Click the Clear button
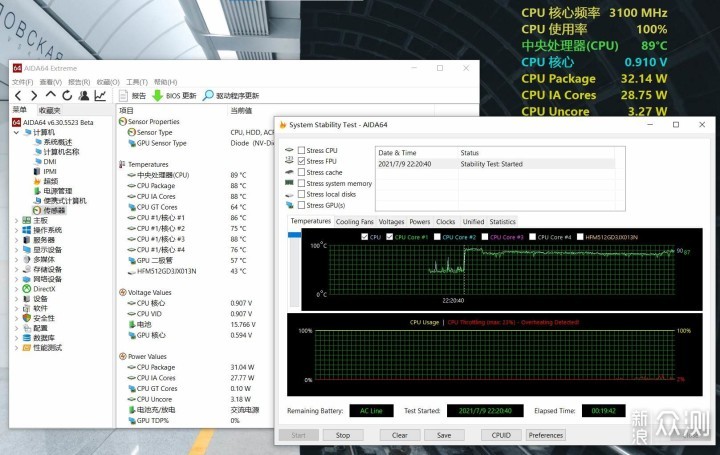This screenshot has width=720, height=455. (399, 435)
